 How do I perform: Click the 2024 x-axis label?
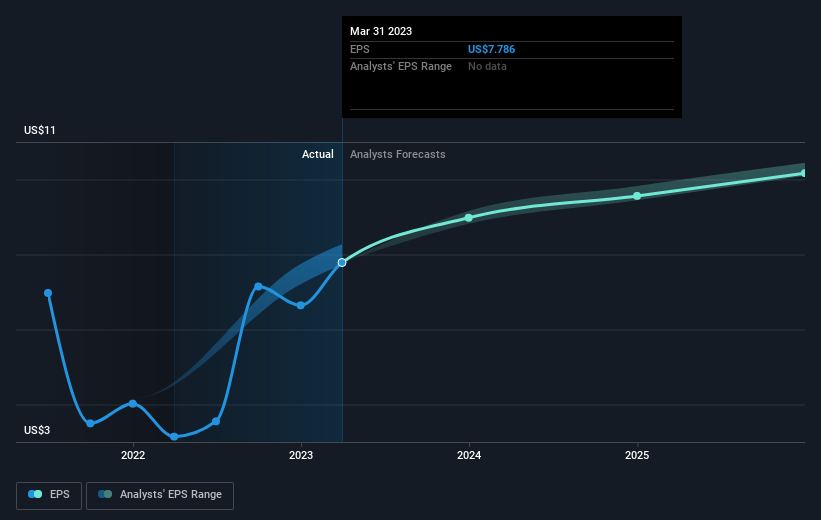[469, 455]
